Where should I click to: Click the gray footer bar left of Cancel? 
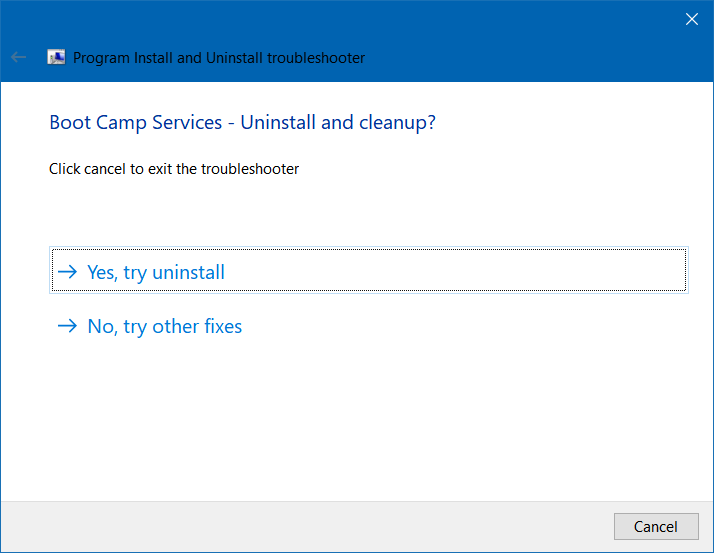(300, 526)
